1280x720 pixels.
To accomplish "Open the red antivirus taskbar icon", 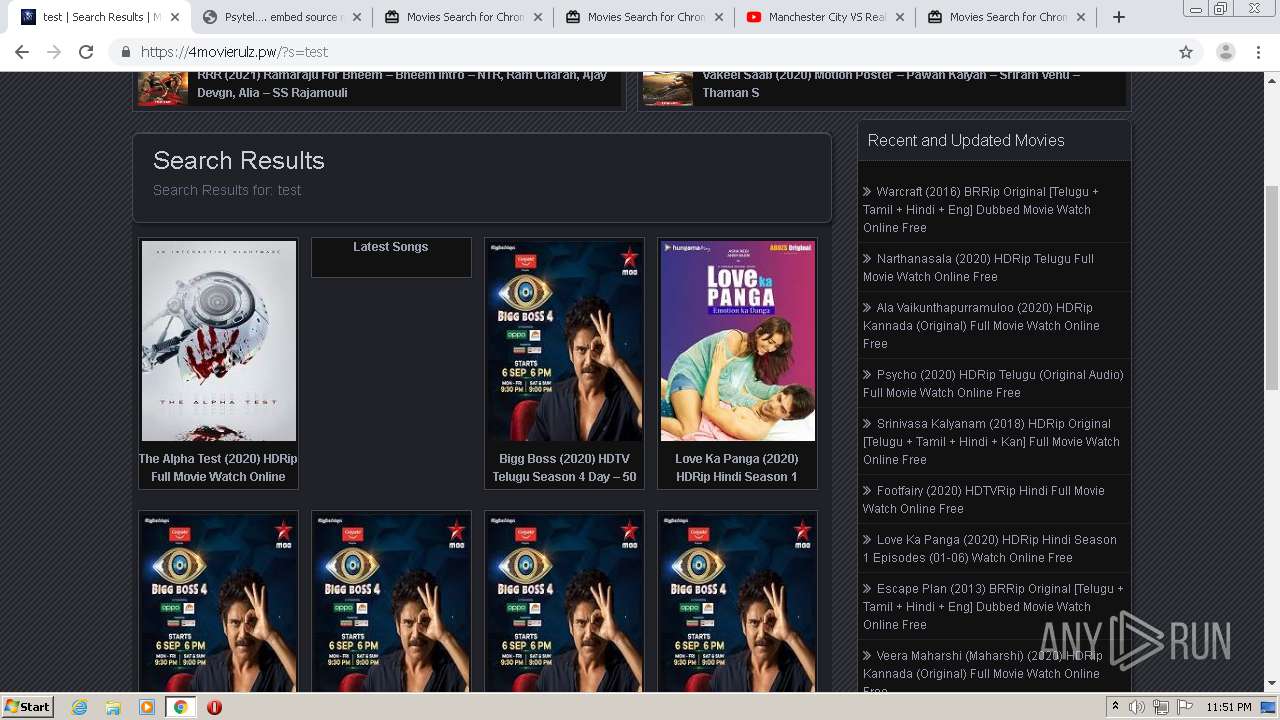I will point(214,707).
